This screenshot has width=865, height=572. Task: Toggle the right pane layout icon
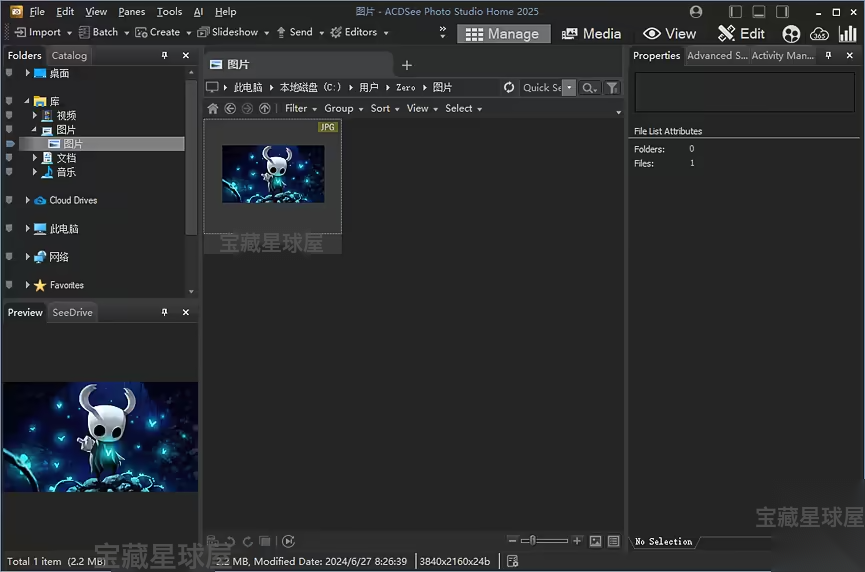[x=782, y=12]
